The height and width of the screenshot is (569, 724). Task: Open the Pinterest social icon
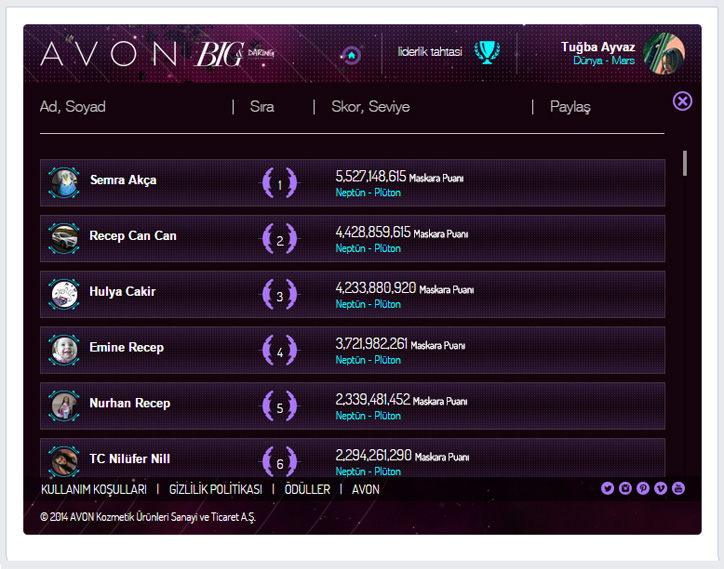tap(643, 488)
